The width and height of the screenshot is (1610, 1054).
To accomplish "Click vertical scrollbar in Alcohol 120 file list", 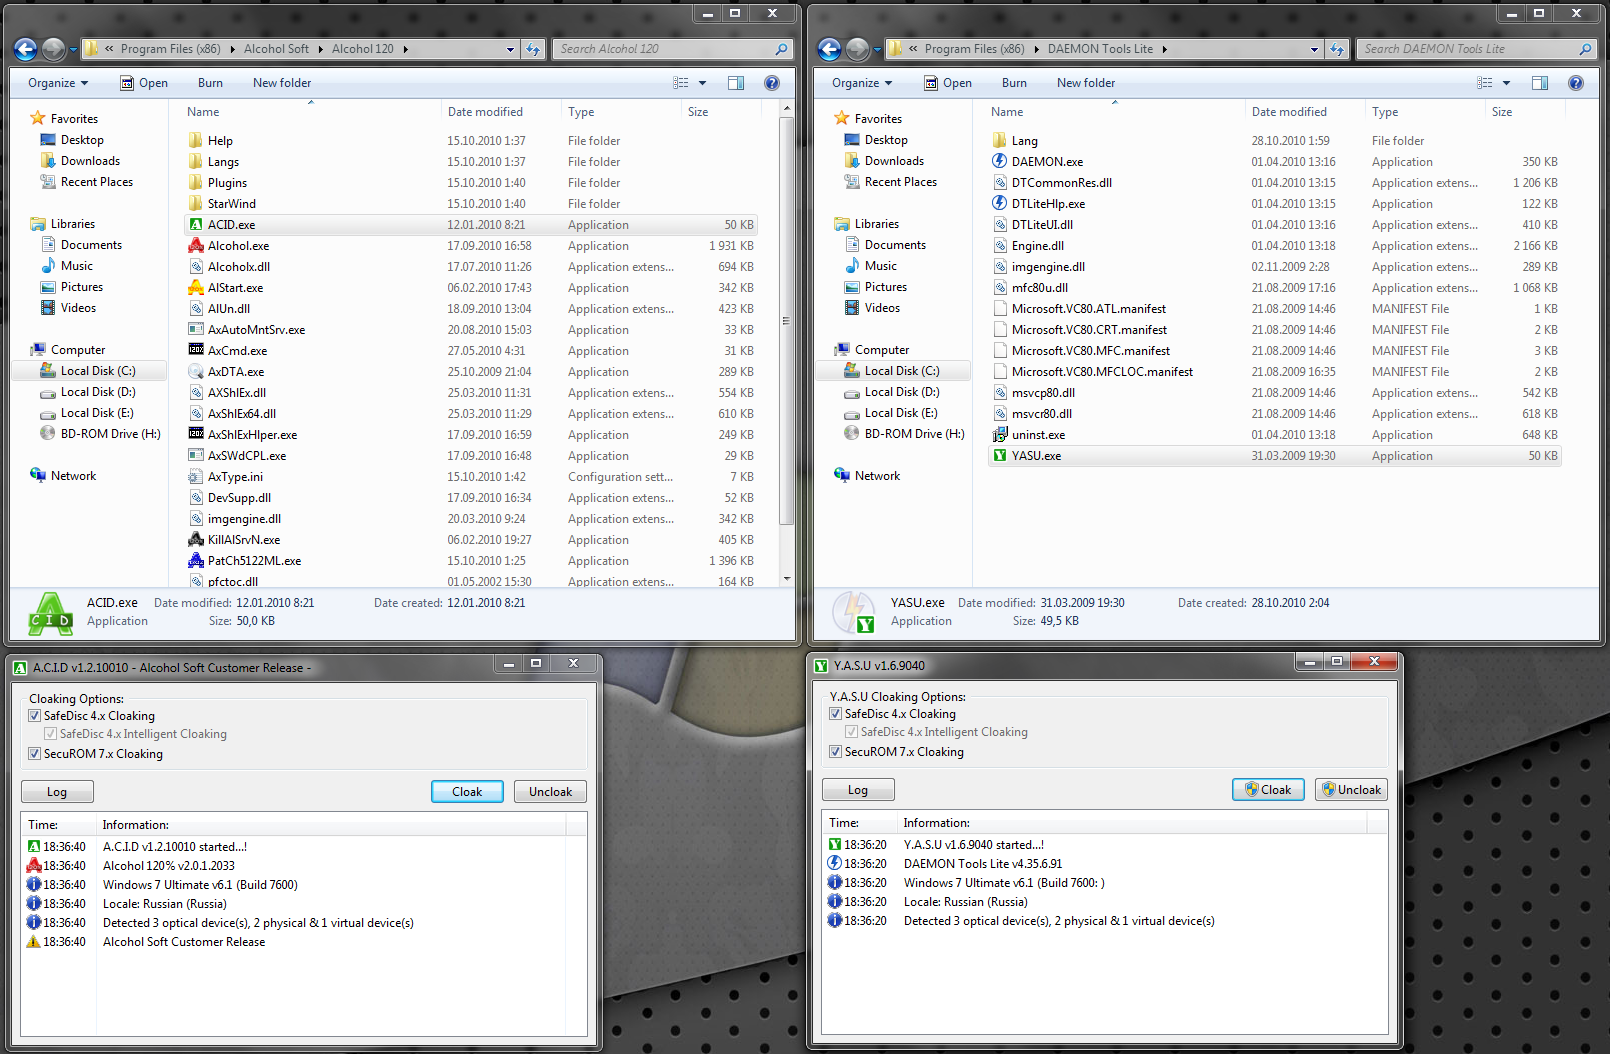I will pyautogui.click(x=786, y=320).
